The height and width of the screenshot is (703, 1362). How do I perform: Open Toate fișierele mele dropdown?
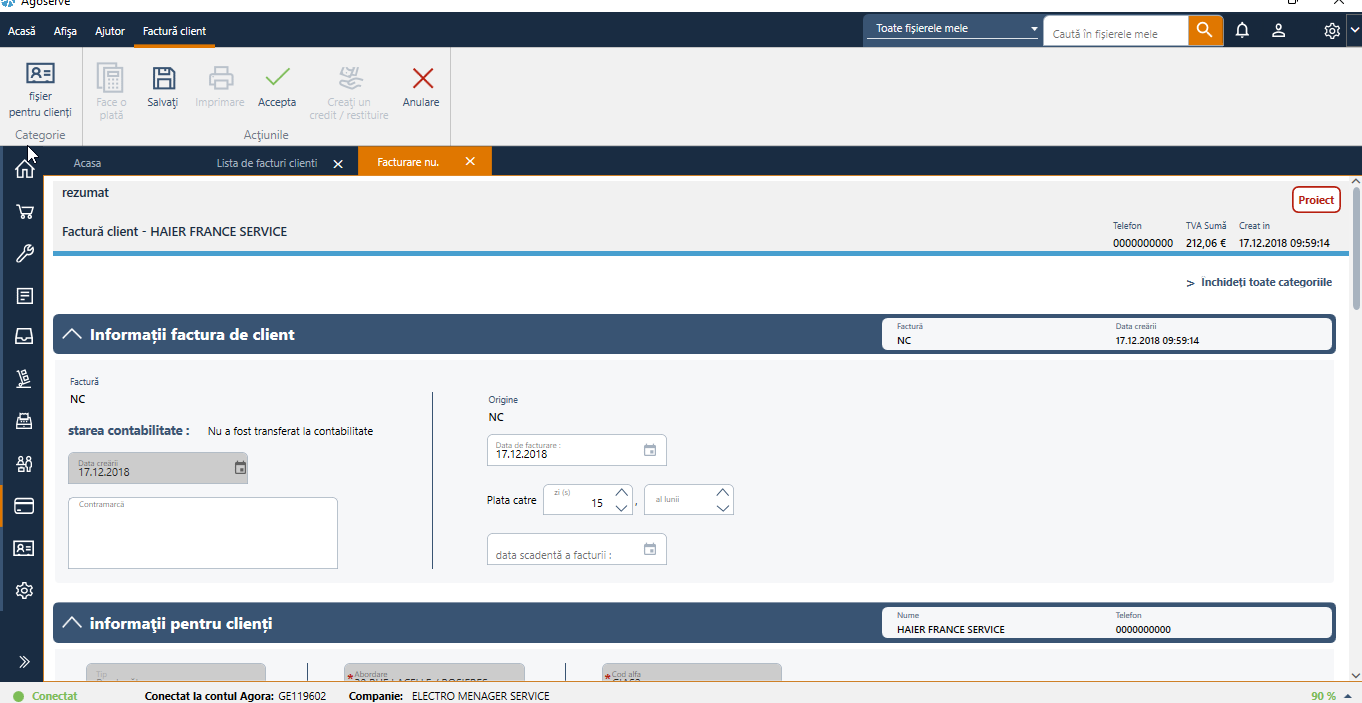point(953,29)
